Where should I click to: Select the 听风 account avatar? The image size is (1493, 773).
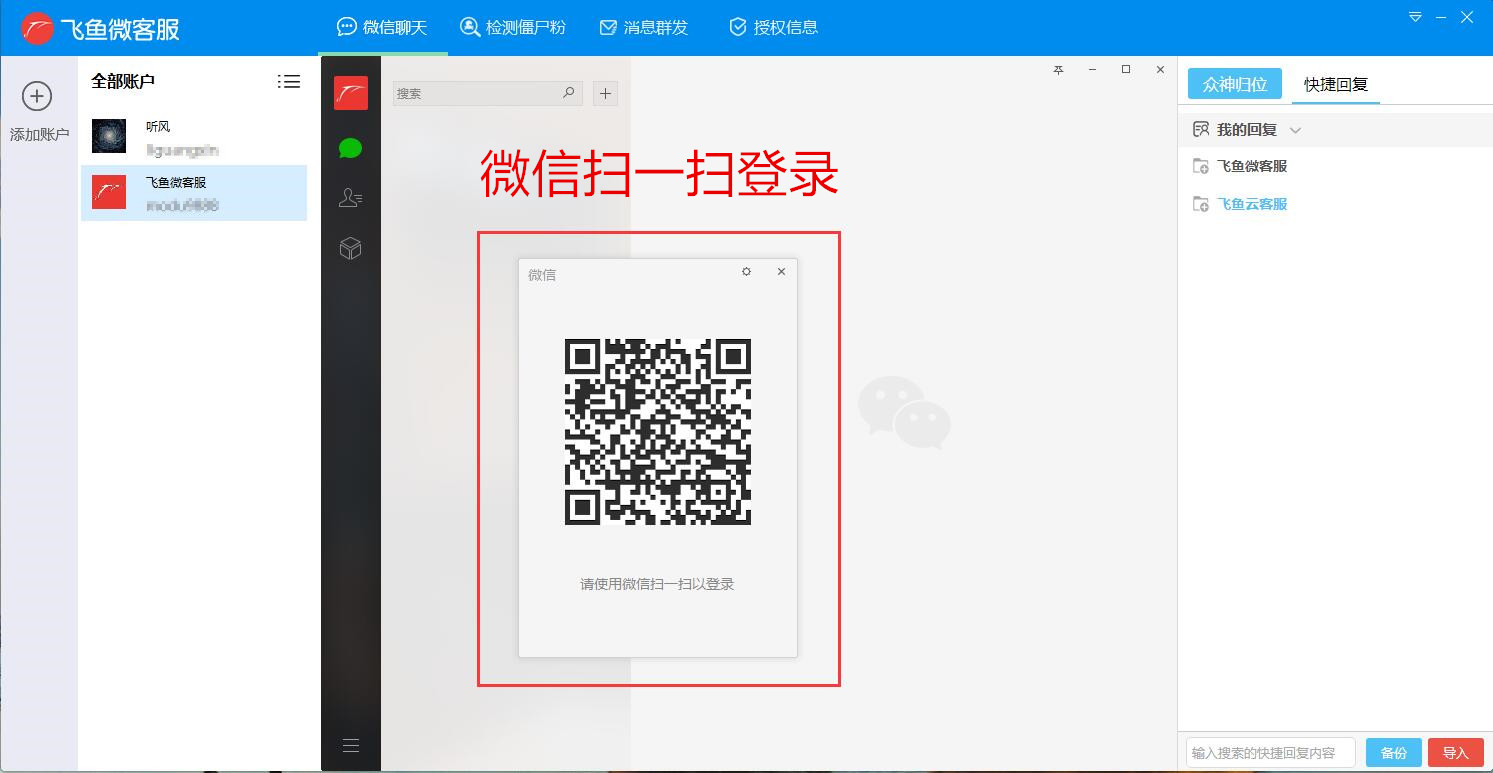(x=109, y=136)
